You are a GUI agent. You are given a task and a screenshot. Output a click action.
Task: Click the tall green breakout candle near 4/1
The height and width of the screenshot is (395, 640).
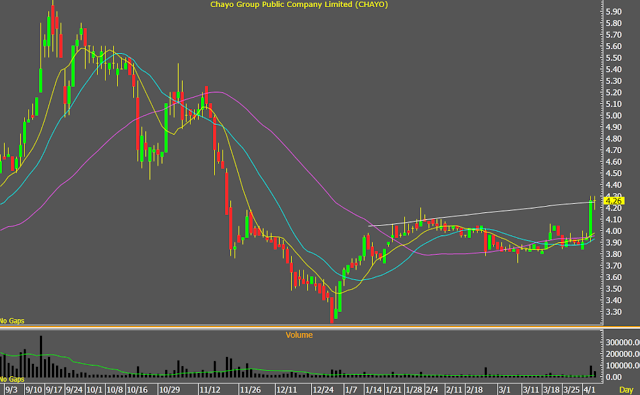click(591, 218)
